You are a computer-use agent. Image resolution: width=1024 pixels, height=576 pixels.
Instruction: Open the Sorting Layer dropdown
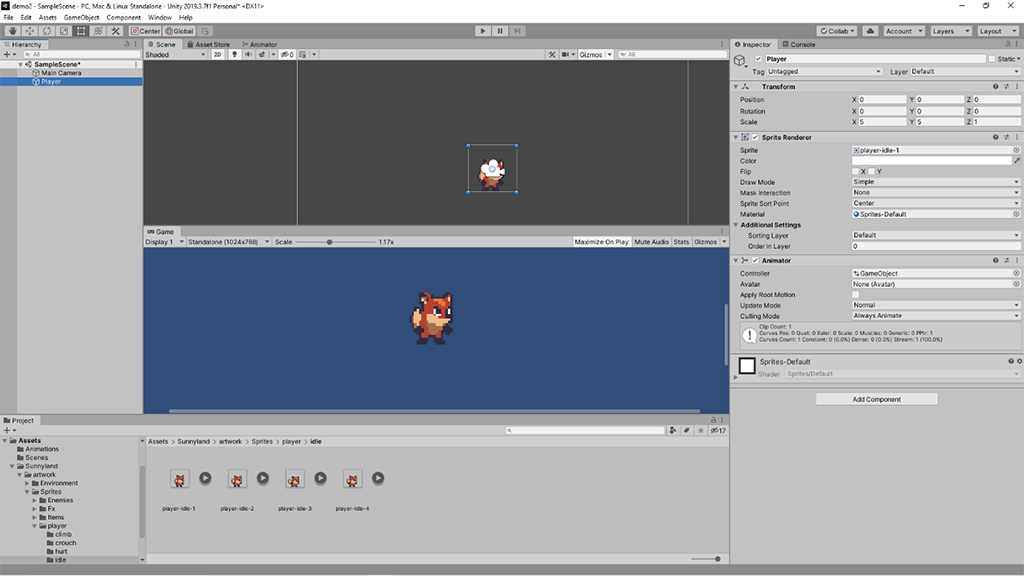pos(935,235)
